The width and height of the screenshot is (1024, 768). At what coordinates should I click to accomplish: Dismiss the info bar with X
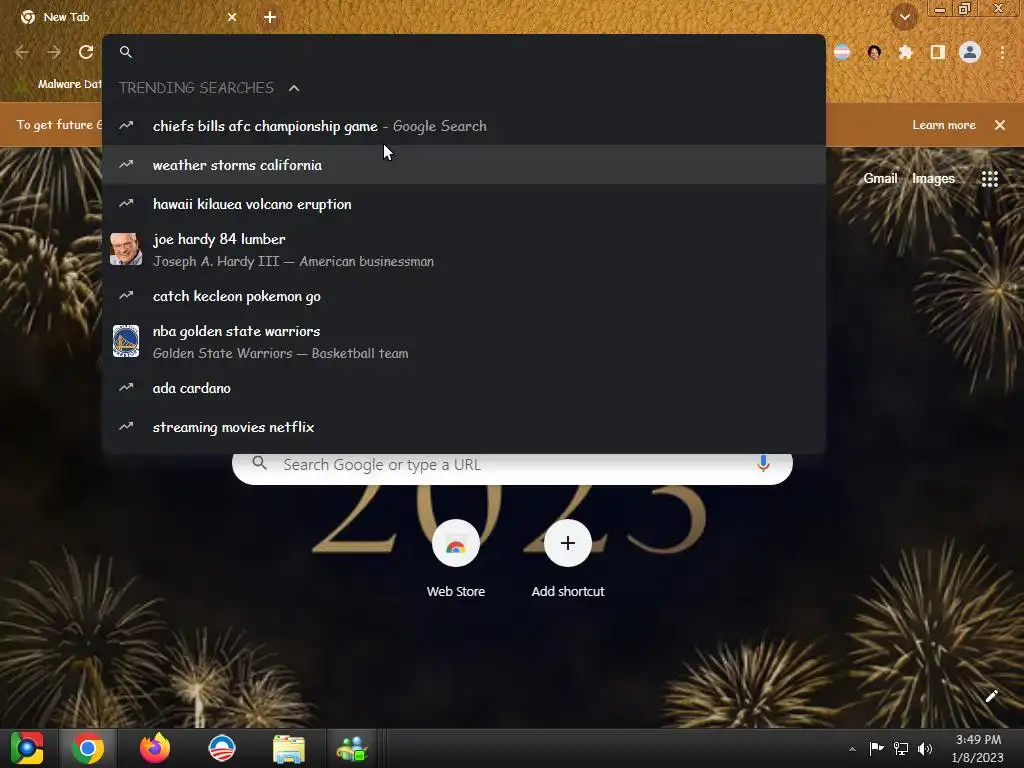pyautogui.click(x=1000, y=125)
